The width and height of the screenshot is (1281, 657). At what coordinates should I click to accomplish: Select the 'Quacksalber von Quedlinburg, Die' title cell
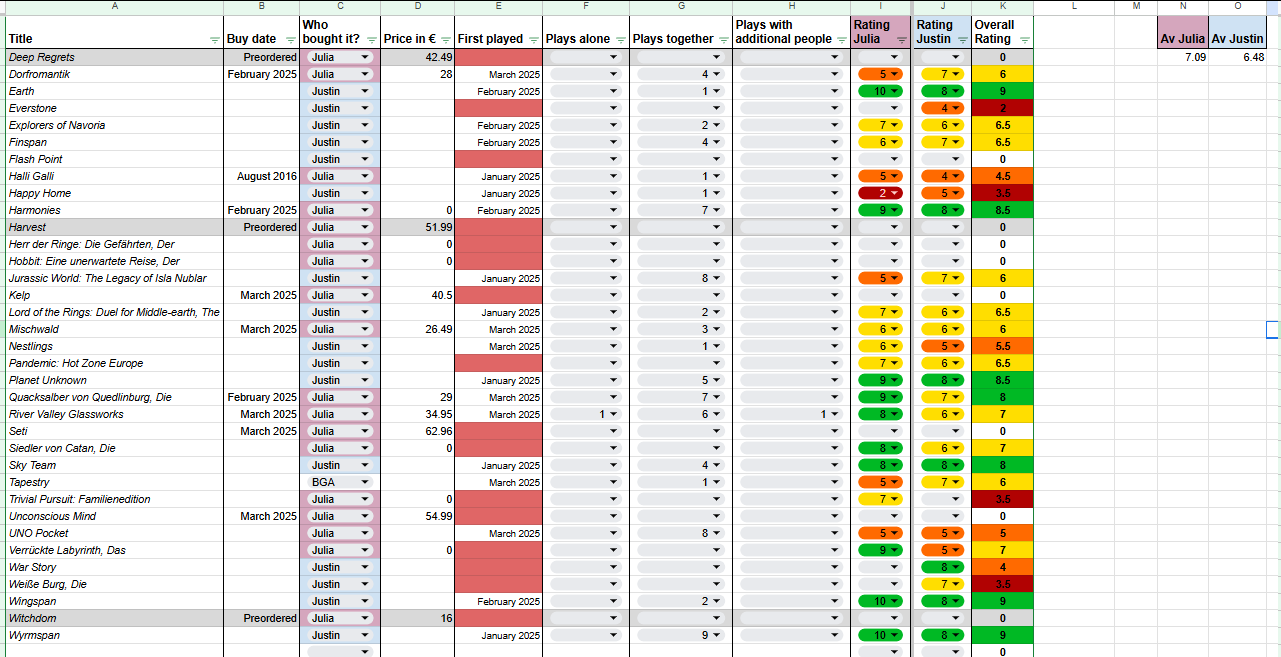(x=114, y=397)
